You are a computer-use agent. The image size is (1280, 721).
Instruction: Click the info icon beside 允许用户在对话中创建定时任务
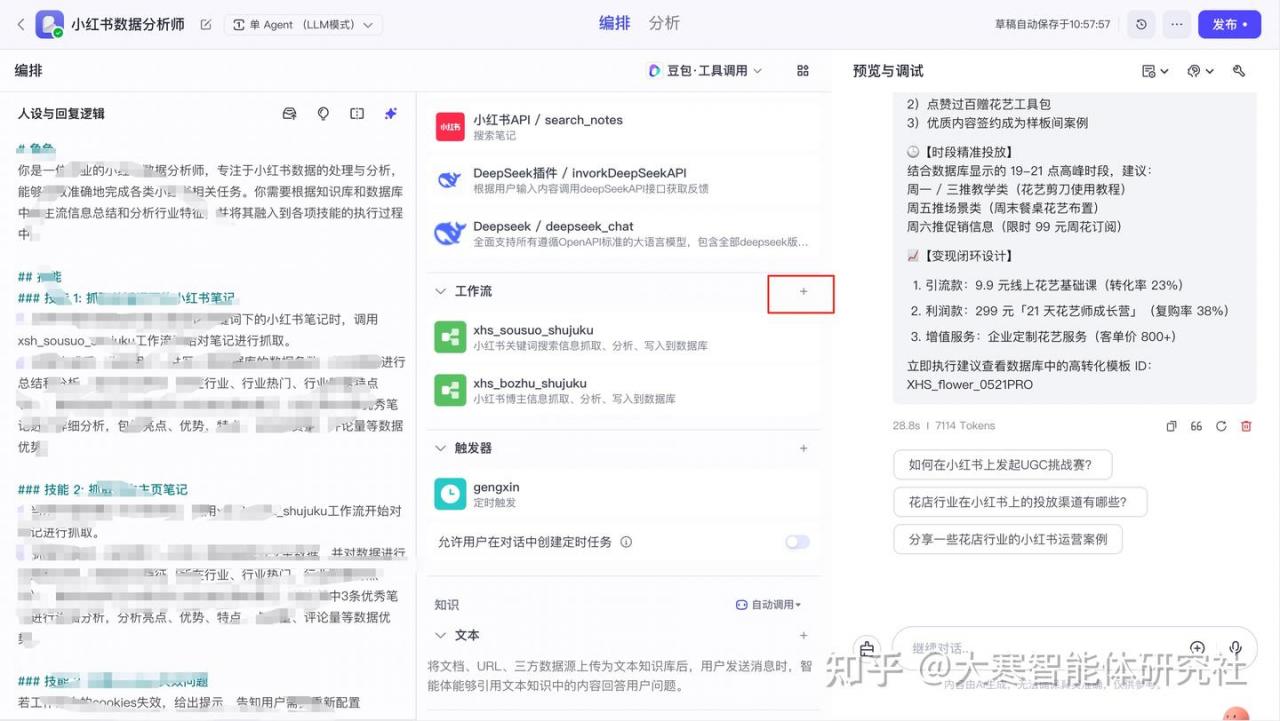coord(626,542)
